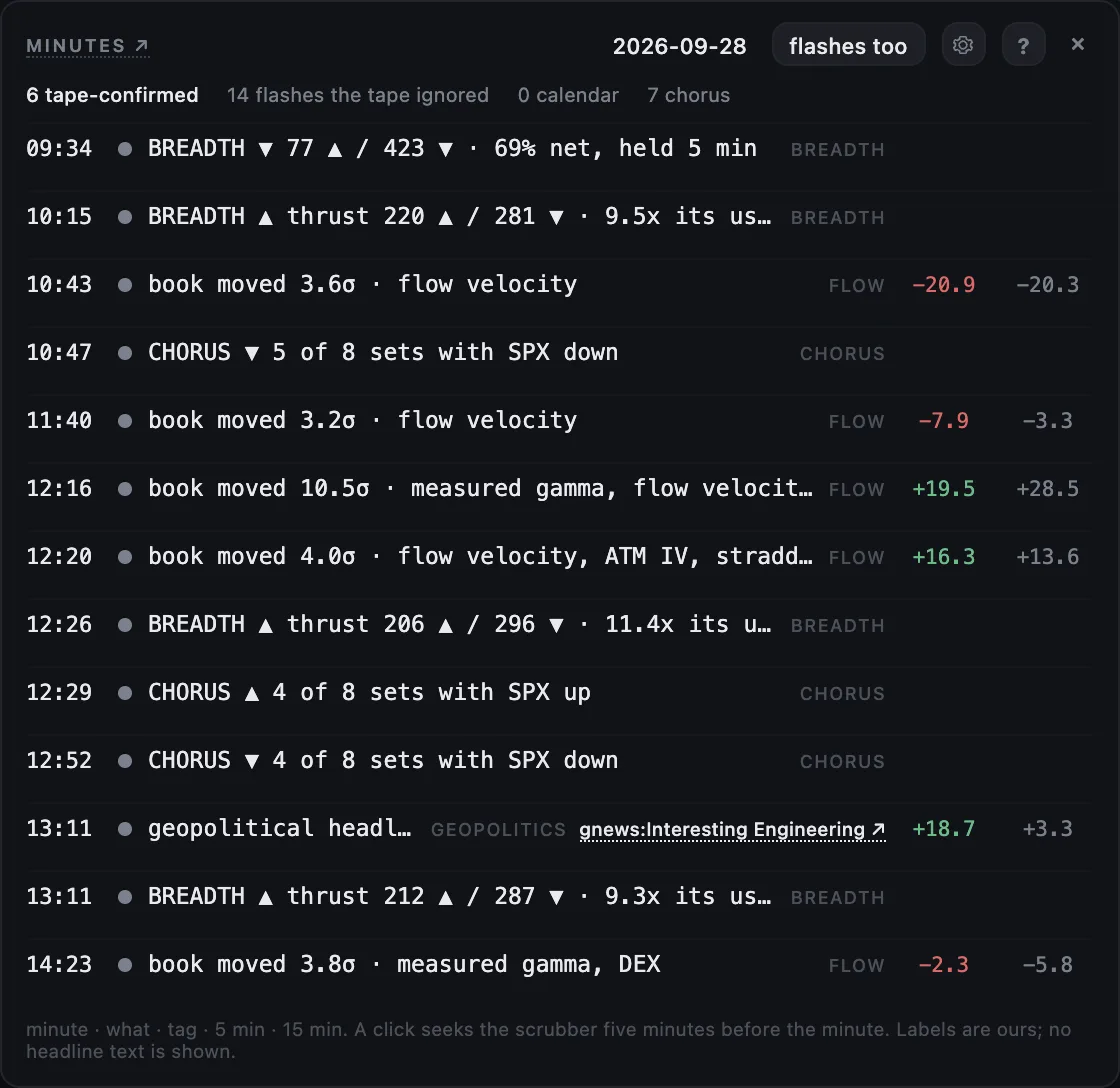Viewport: 1120px width, 1088px height.
Task: Click the +18.7 five-minute value
Action: (944, 829)
